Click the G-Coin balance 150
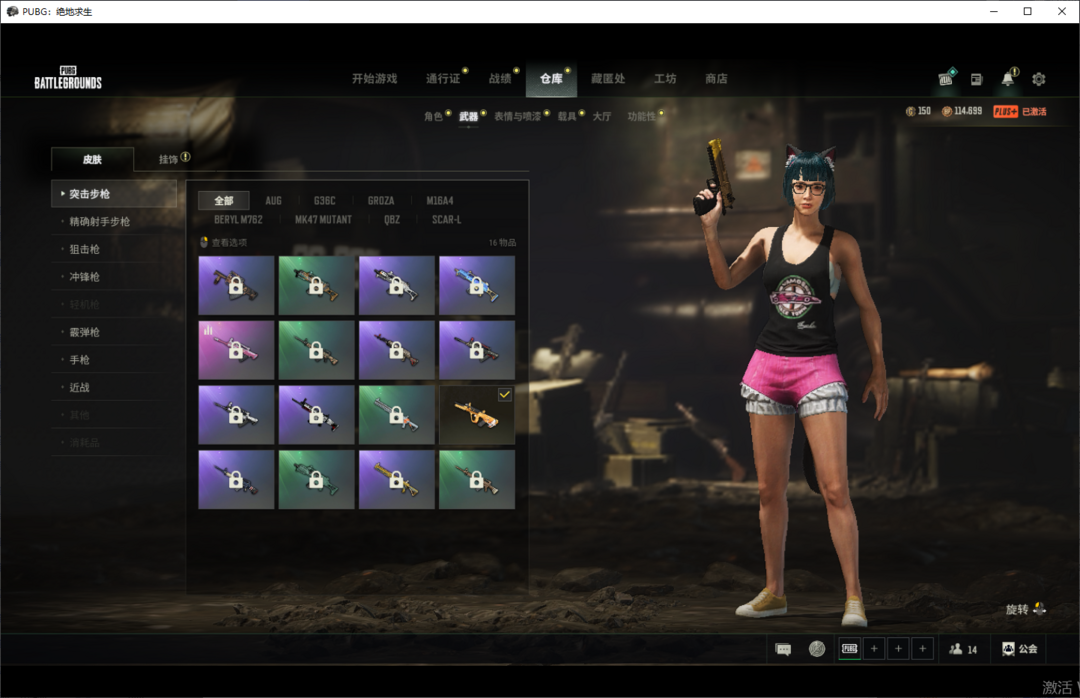Image resolution: width=1080 pixels, height=698 pixels. (918, 111)
